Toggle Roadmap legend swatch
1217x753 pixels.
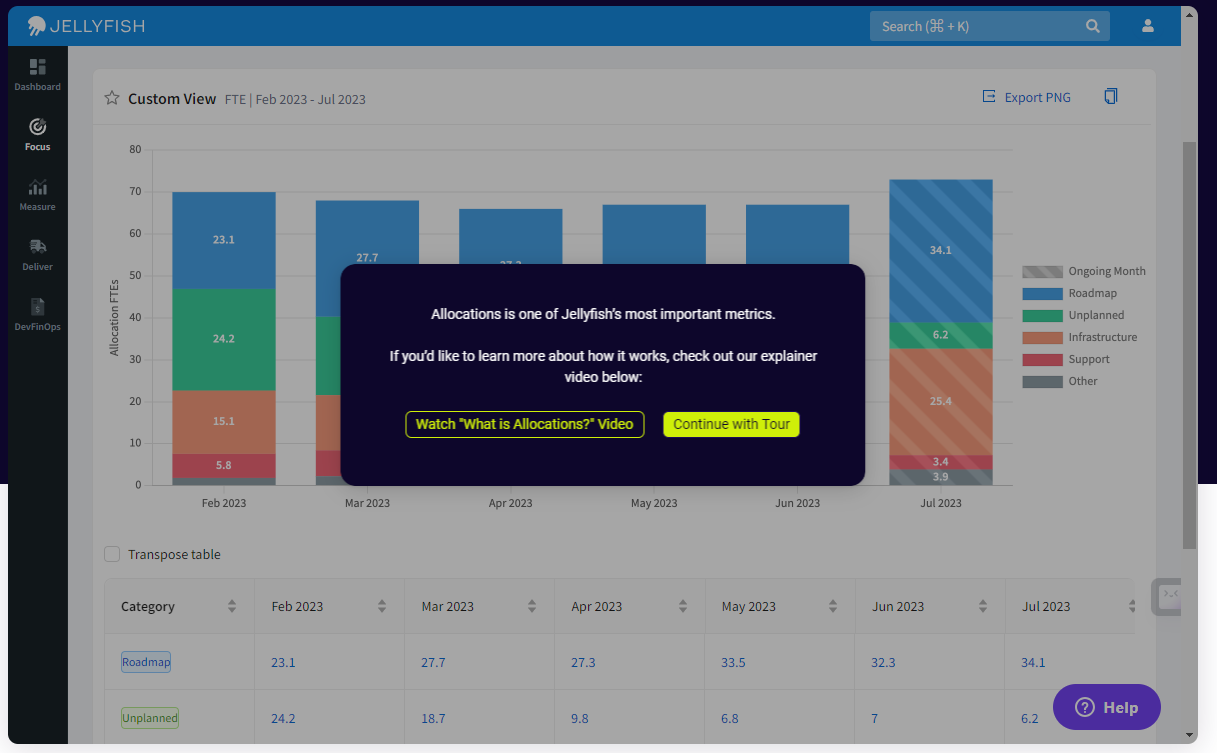[1042, 293]
